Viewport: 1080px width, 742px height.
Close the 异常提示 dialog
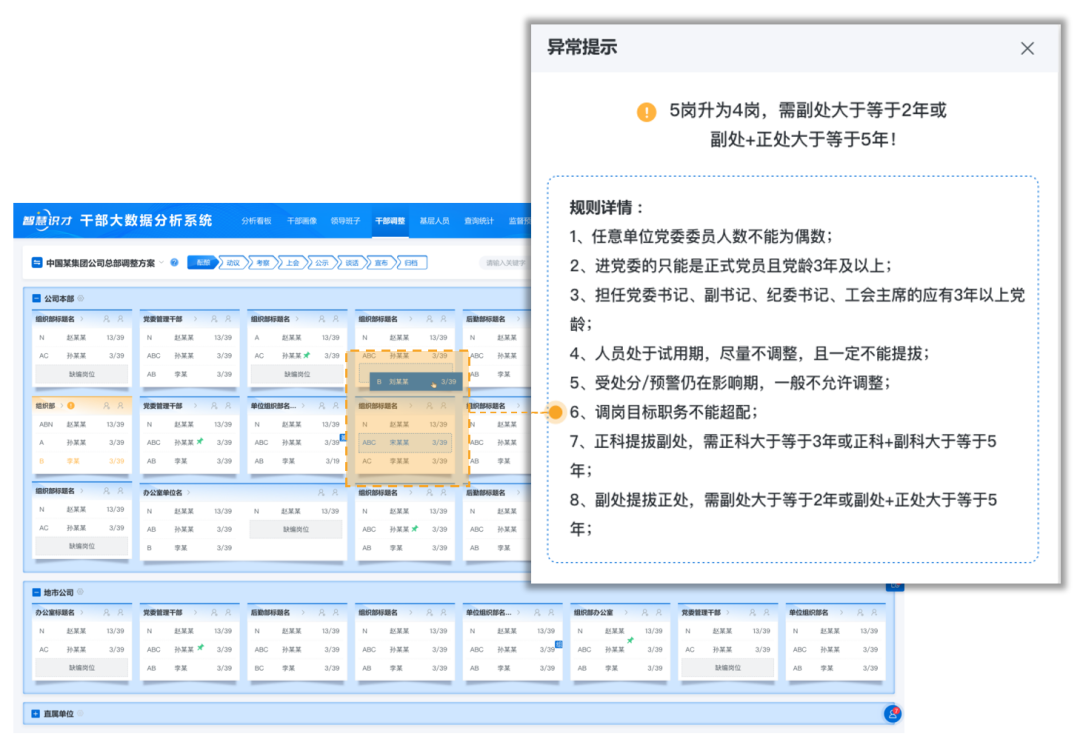point(1027,48)
